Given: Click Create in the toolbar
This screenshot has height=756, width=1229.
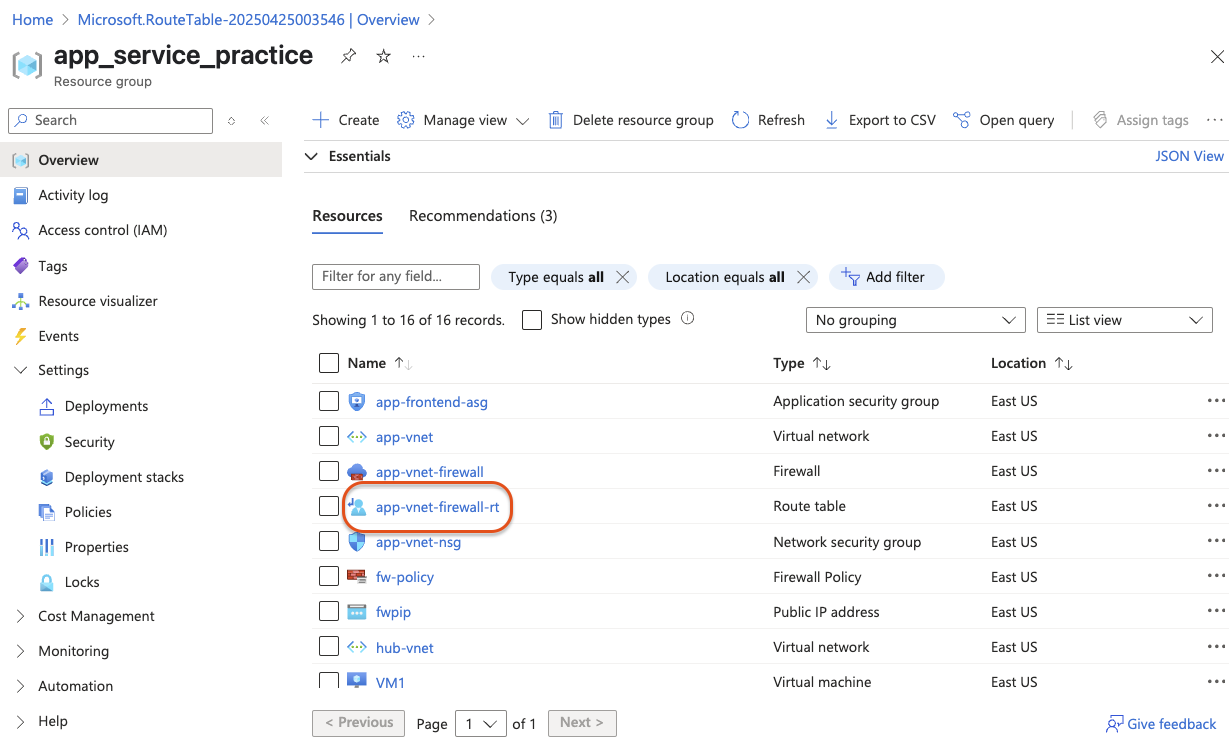Looking at the screenshot, I should point(346,120).
